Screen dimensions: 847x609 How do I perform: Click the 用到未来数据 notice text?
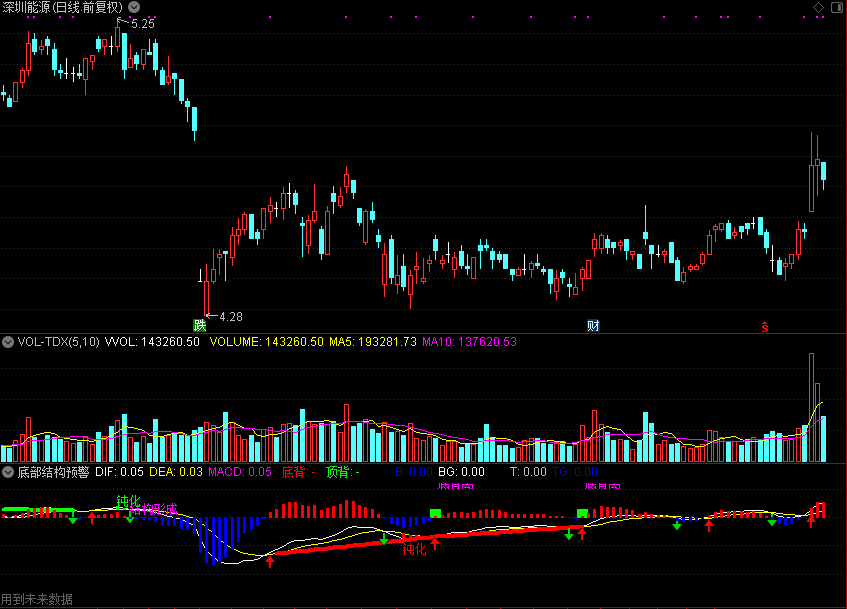[37, 599]
